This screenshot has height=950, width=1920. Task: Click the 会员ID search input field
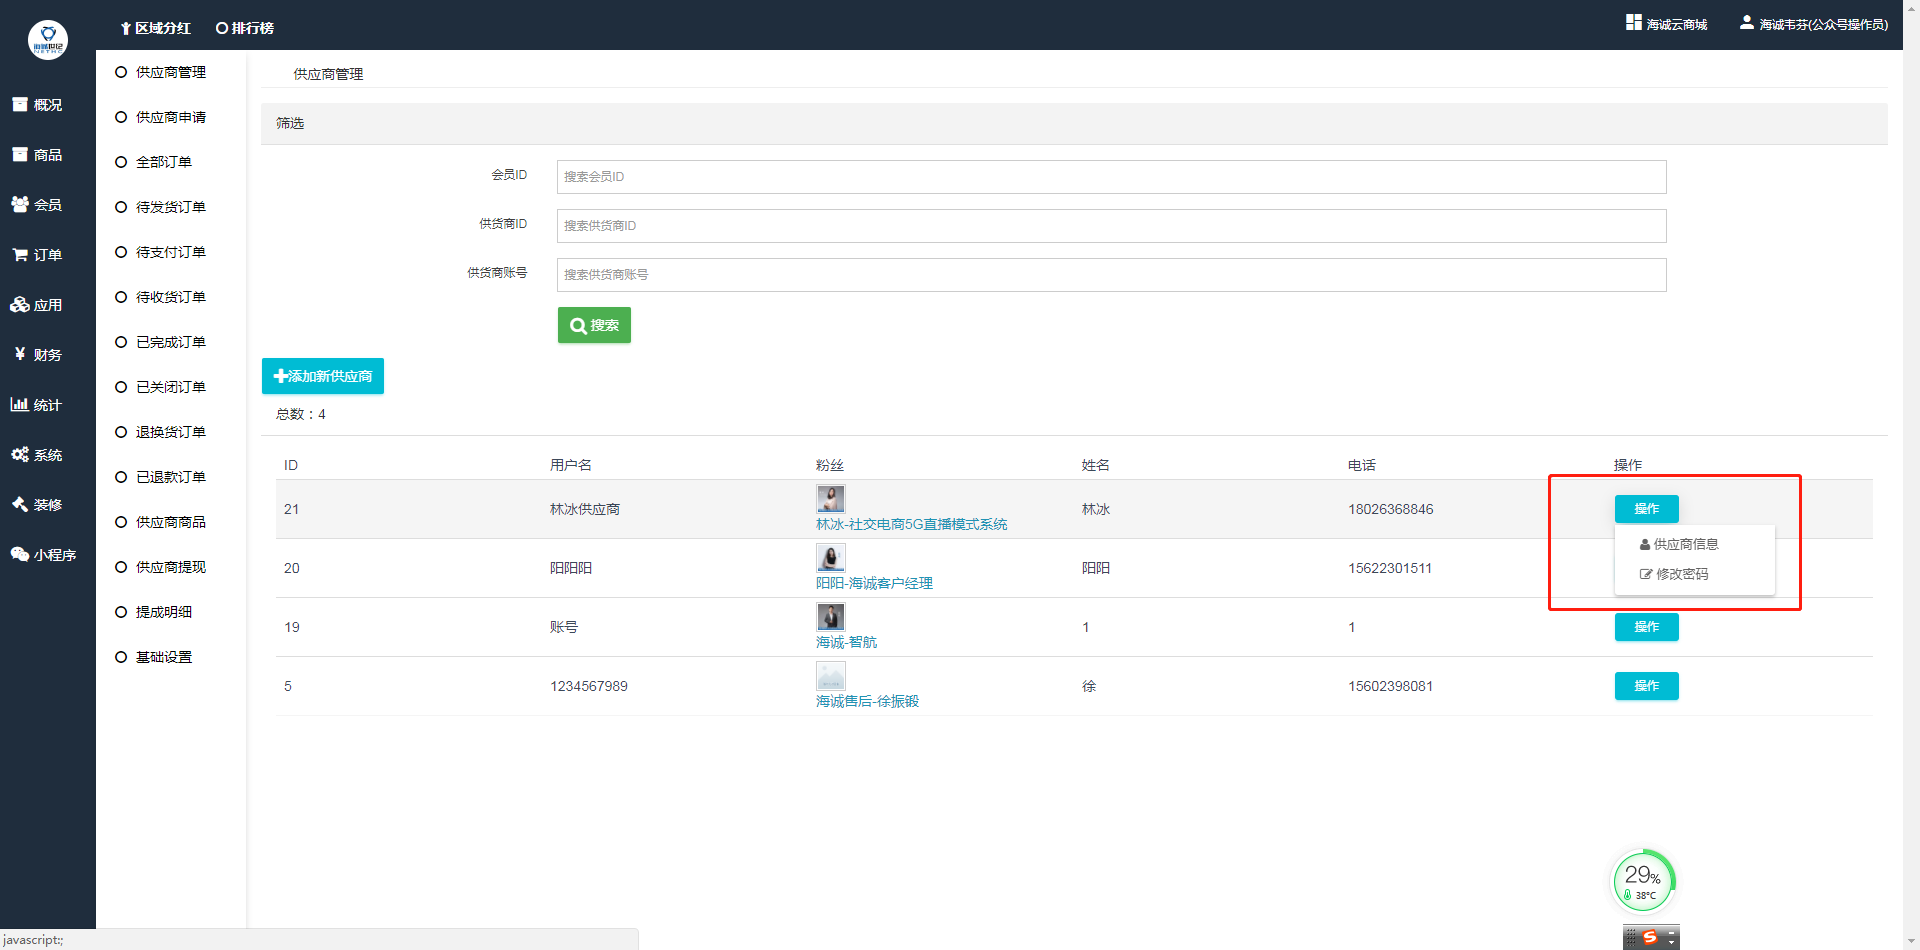[x=1111, y=177]
